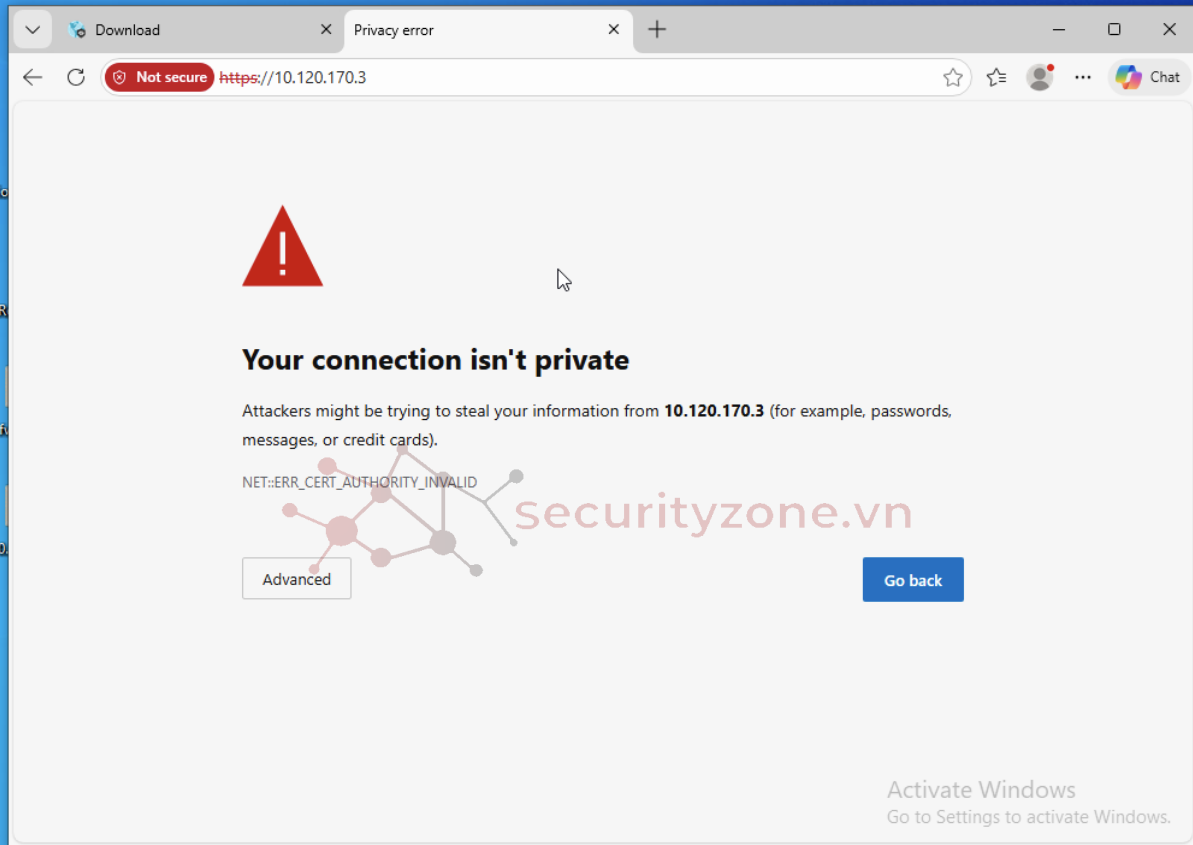The image size is (1193, 845).
Task: Click the NET::ERR_CERT_AUTHORITY_INVALID error code
Action: click(x=359, y=482)
